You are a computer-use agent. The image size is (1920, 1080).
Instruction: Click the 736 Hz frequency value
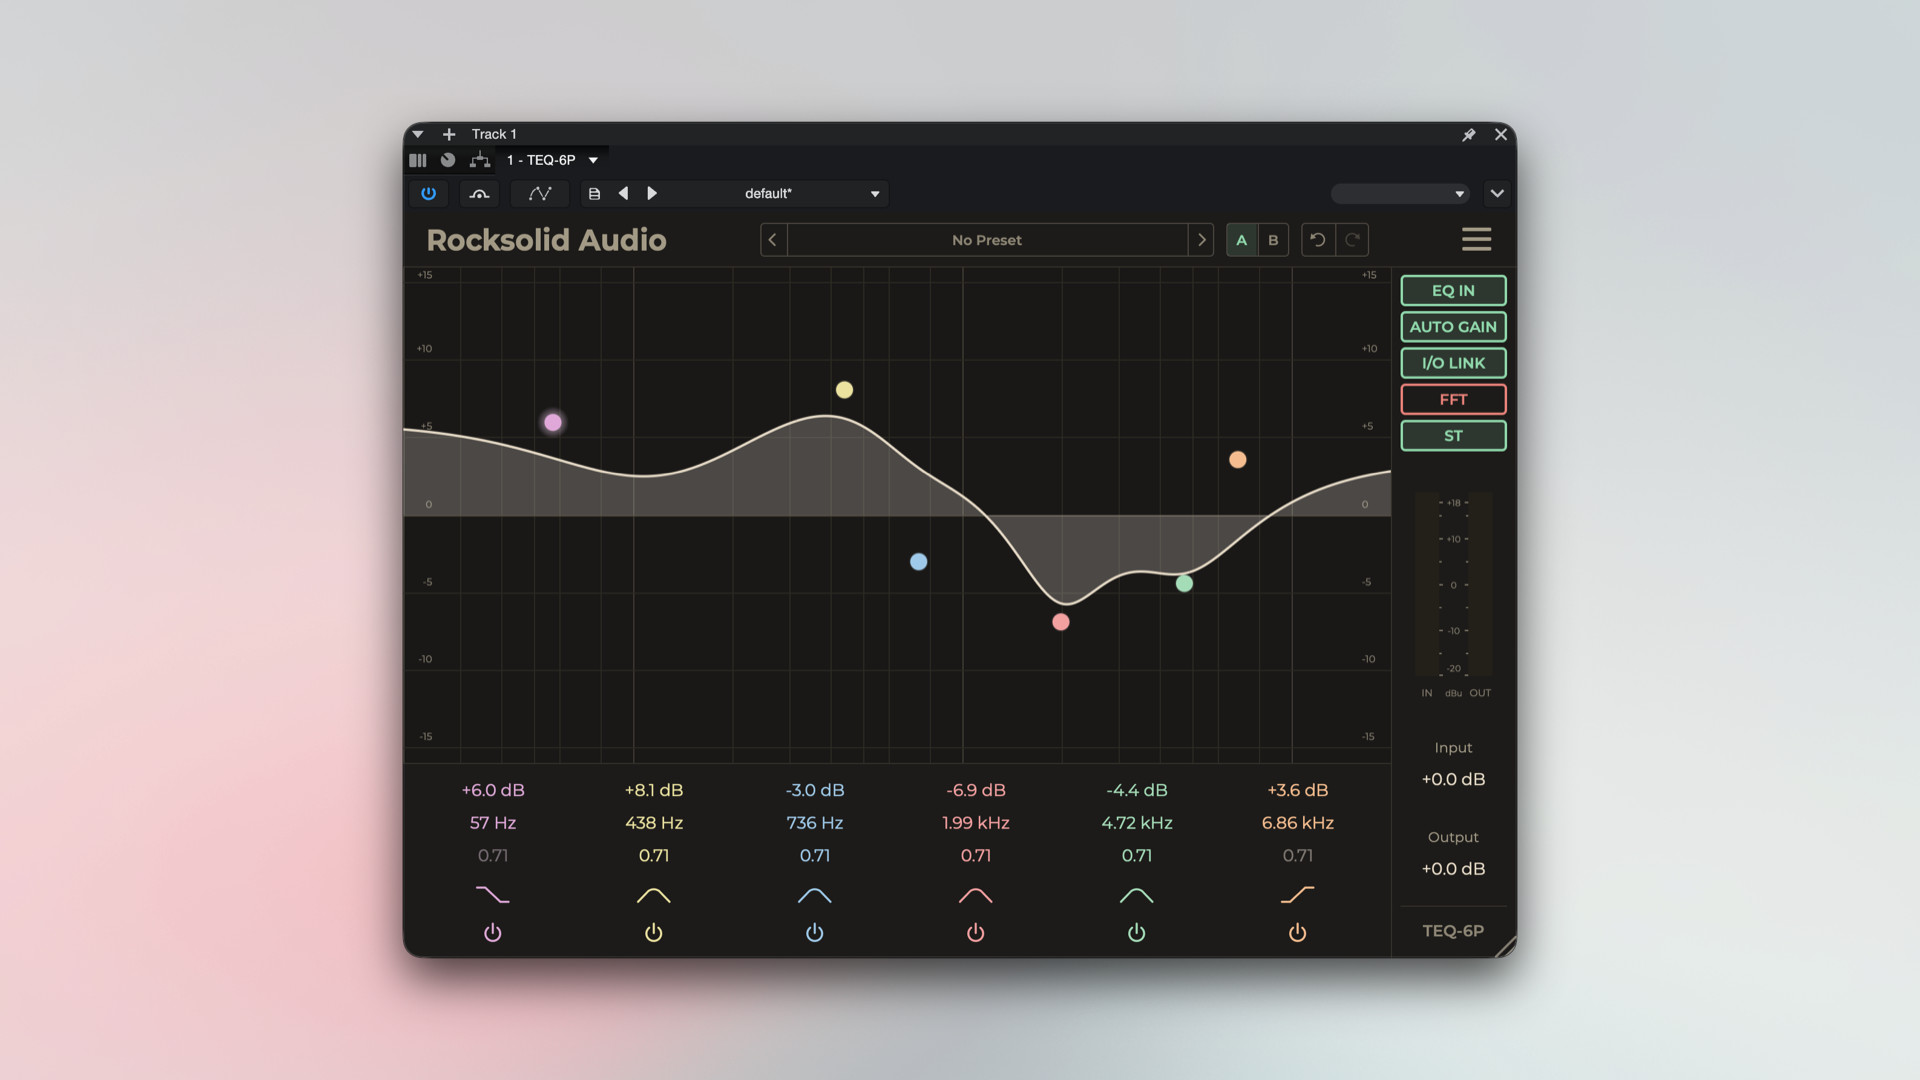pos(815,823)
